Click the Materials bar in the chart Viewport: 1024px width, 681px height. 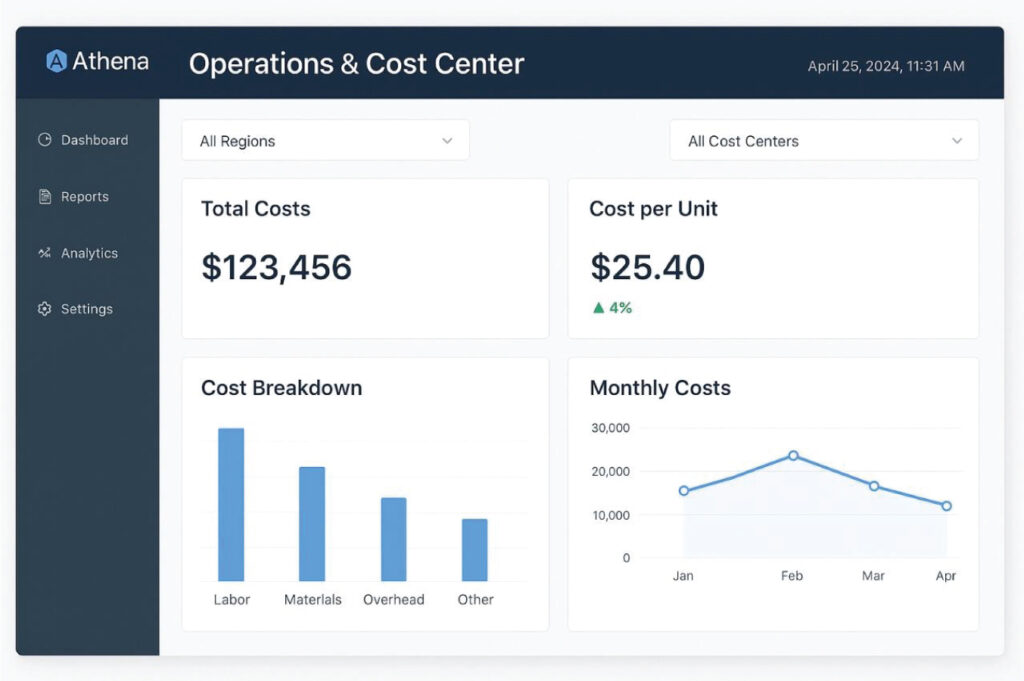pyautogui.click(x=312, y=524)
